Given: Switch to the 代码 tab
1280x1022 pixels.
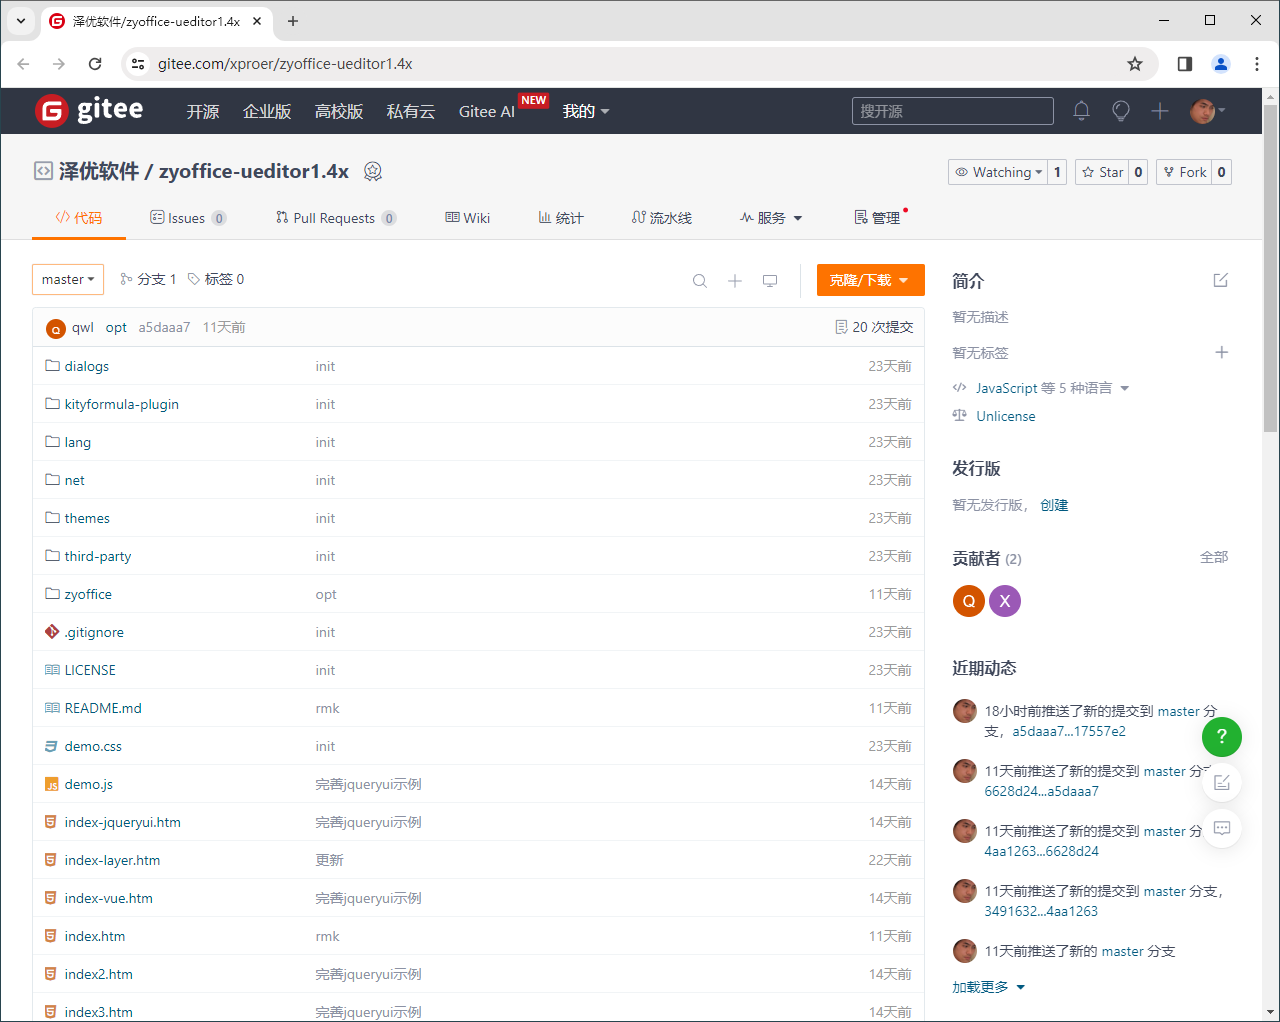Looking at the screenshot, I should pyautogui.click(x=79, y=218).
